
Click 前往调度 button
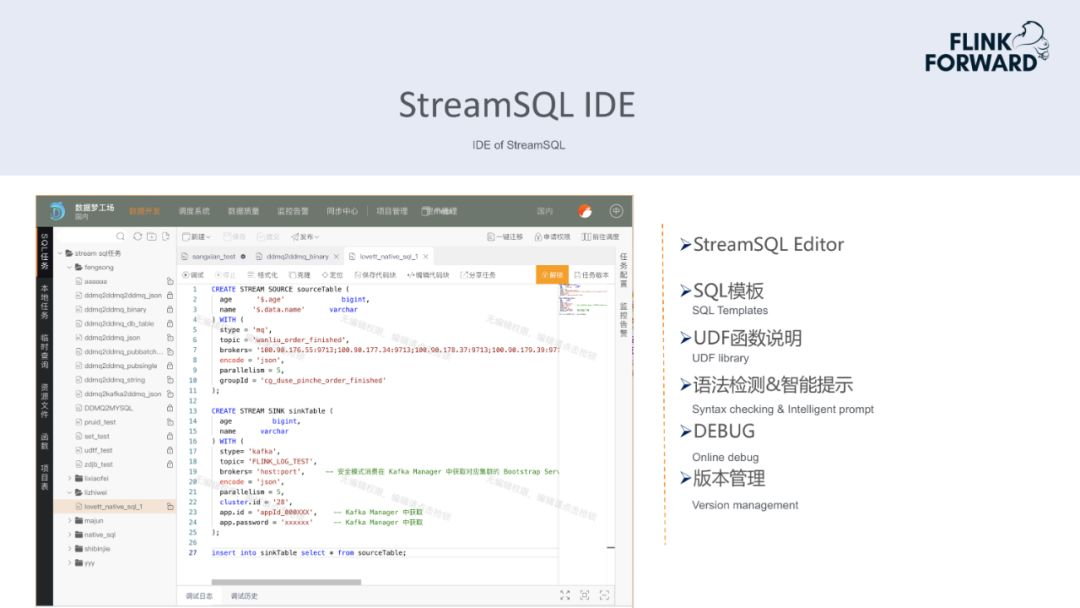(601, 236)
